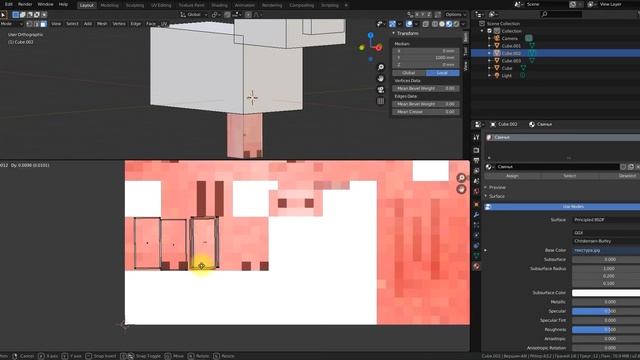The image size is (640, 360).
Task: Toggle the Use Nodes button
Action: click(562, 207)
